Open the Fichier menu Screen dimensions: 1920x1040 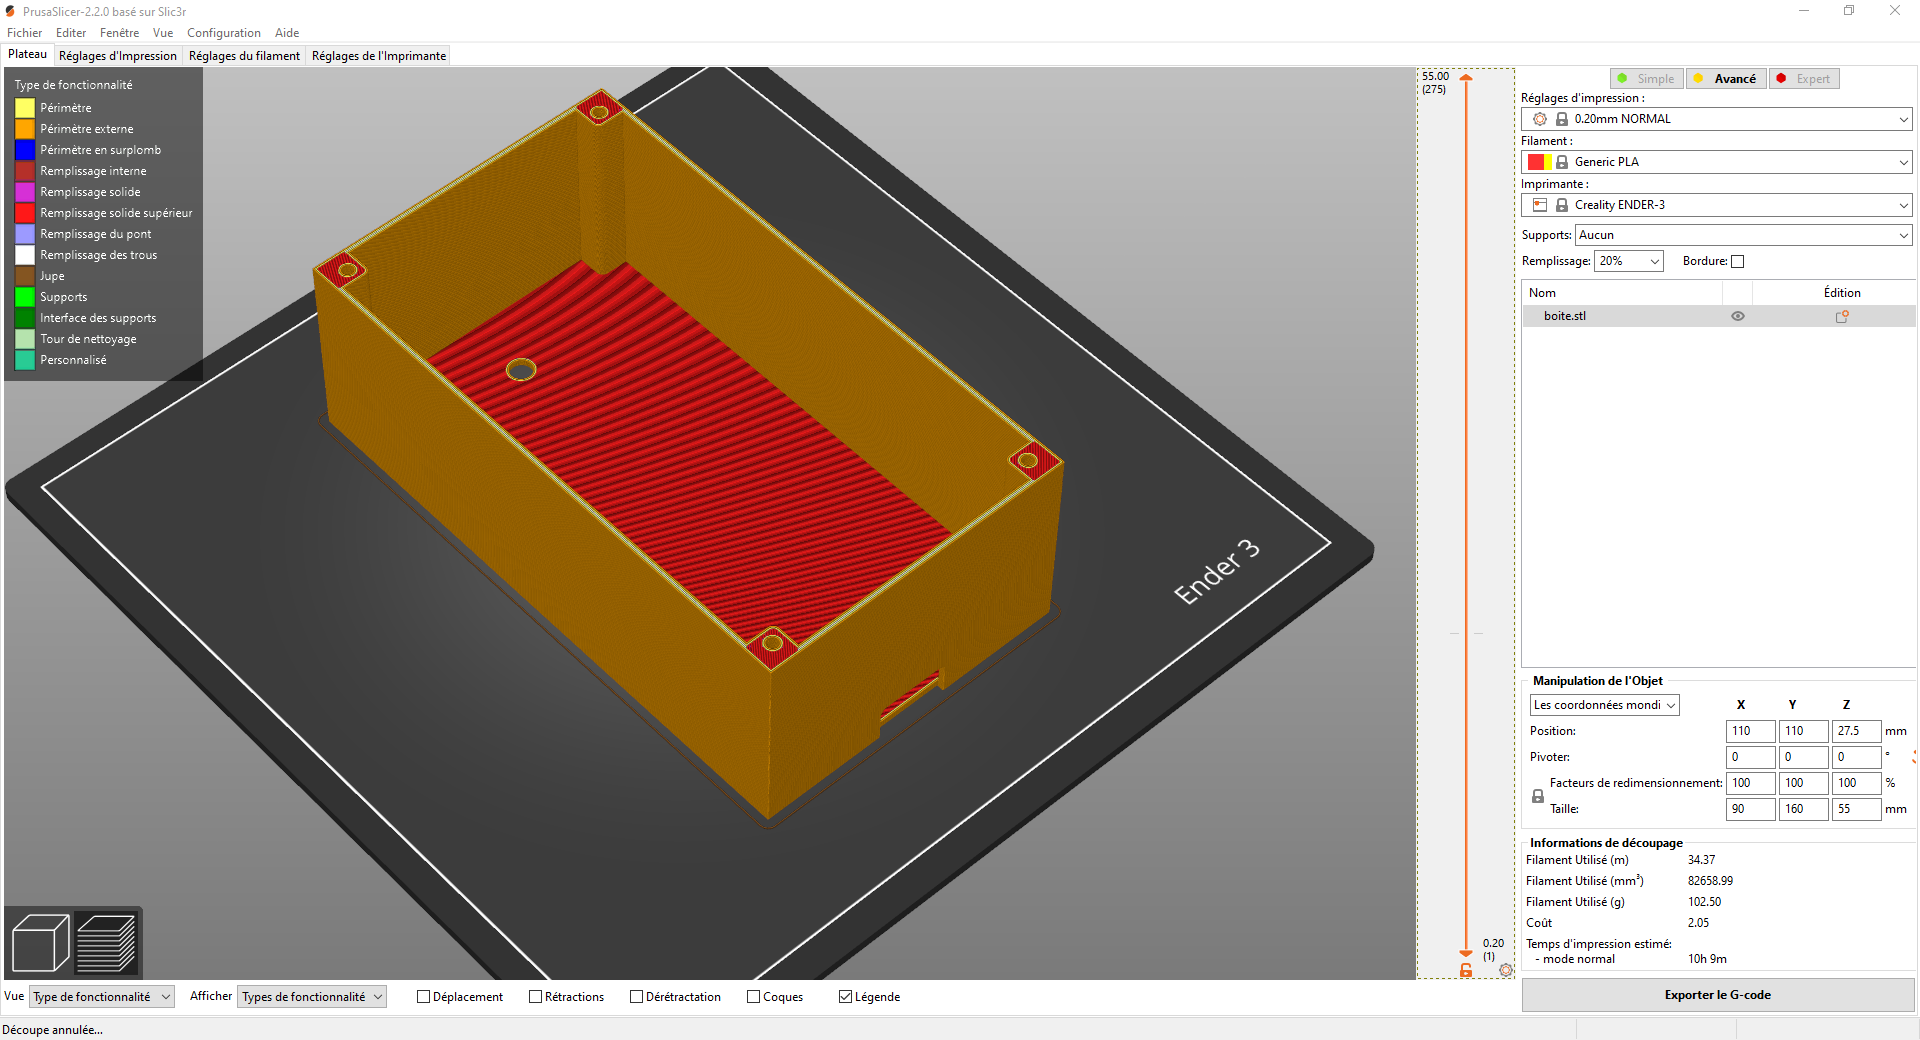pyautogui.click(x=25, y=33)
